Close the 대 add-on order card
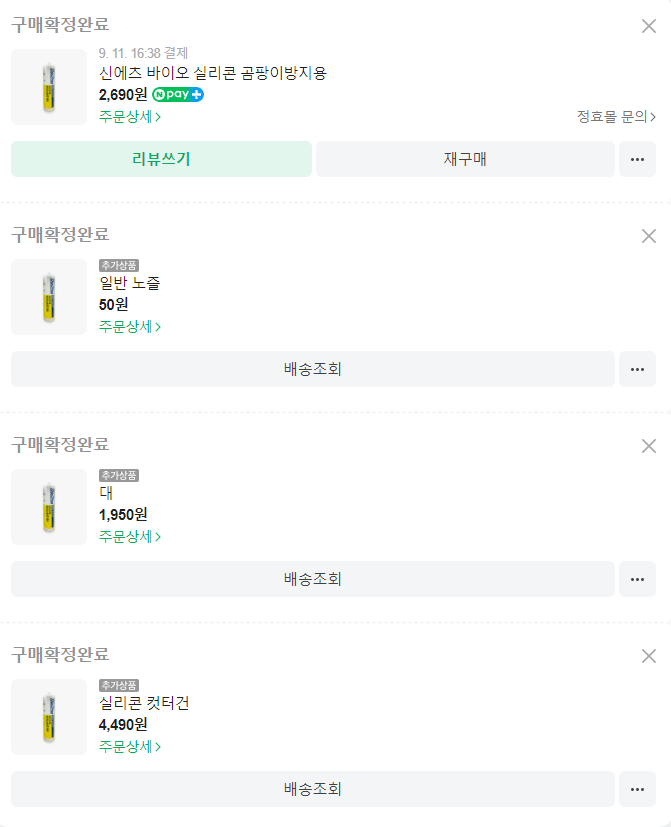This screenshot has height=827, width=671. point(649,446)
